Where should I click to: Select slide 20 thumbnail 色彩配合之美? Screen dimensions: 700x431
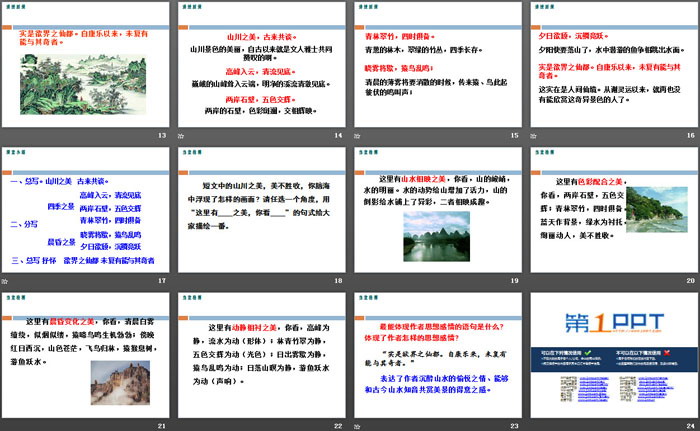[x=614, y=210]
